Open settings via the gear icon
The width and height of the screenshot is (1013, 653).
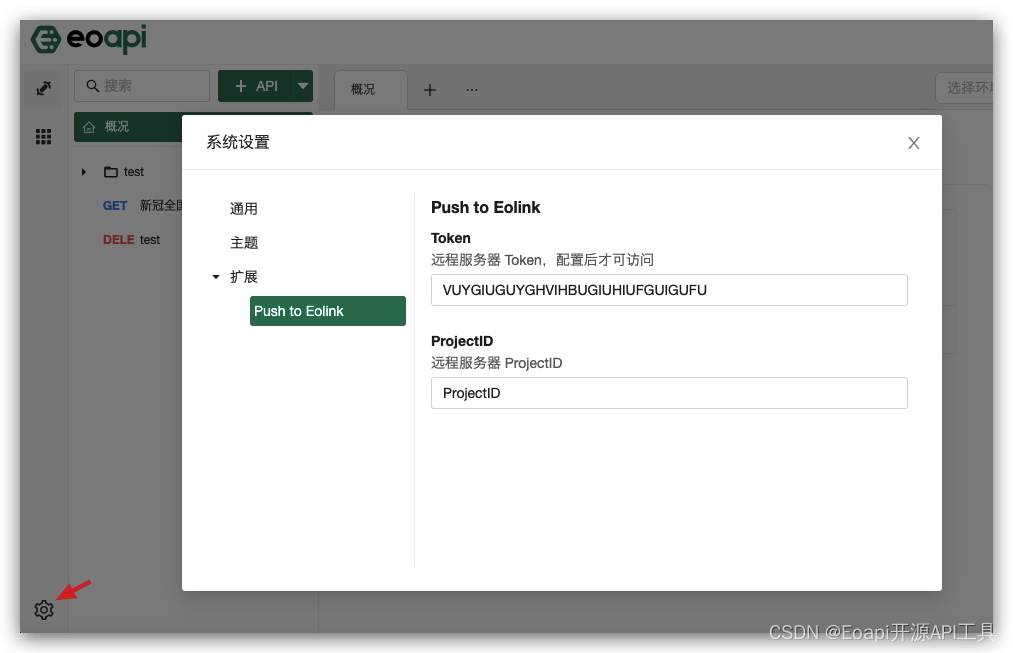pyautogui.click(x=44, y=609)
